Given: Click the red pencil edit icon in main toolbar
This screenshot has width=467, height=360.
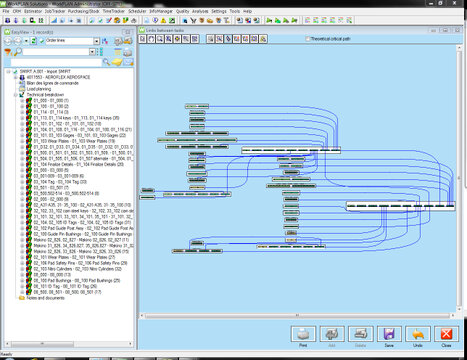Looking at the screenshot, I should click(109, 20).
